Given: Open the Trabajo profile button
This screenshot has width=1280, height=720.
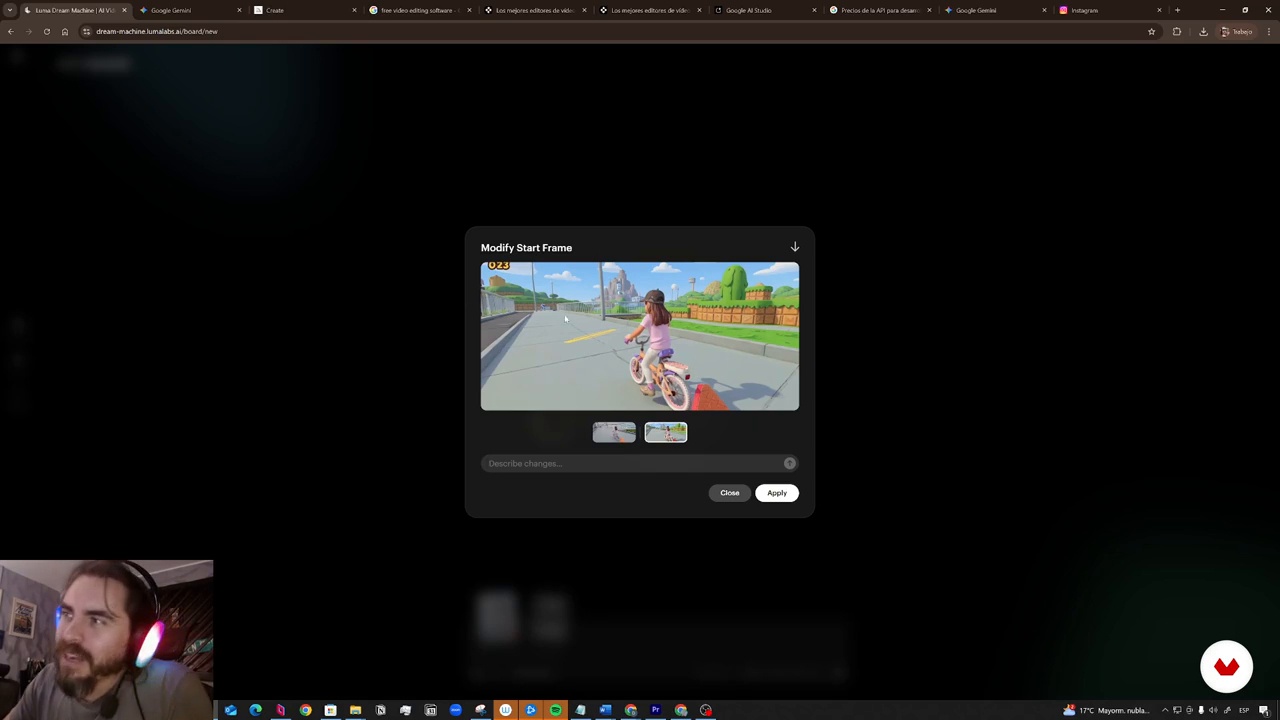Looking at the screenshot, I should coord(1237,31).
